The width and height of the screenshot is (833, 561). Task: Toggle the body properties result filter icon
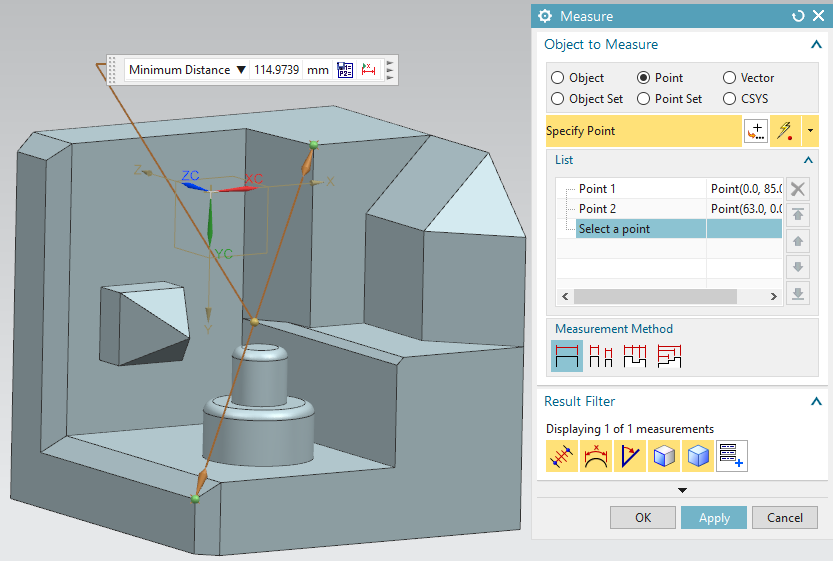click(x=698, y=456)
